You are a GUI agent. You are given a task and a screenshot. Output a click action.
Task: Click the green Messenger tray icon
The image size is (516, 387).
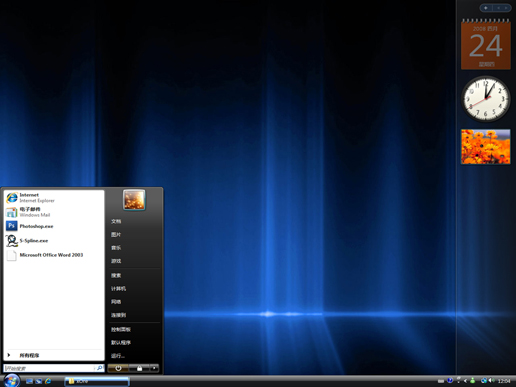click(473, 380)
